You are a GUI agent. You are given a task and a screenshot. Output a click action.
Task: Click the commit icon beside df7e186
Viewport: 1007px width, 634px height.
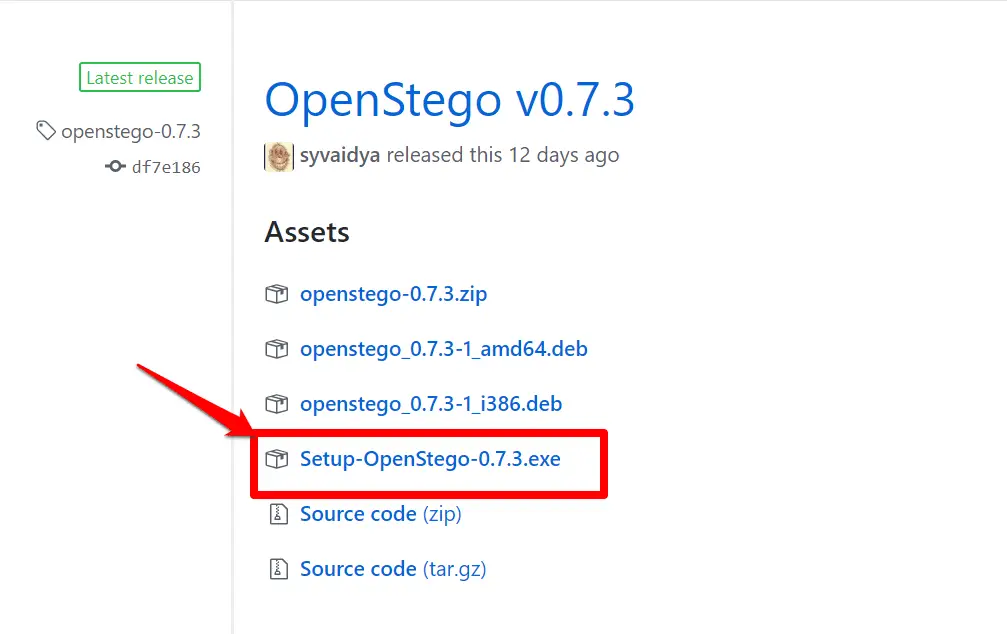[x=115, y=166]
